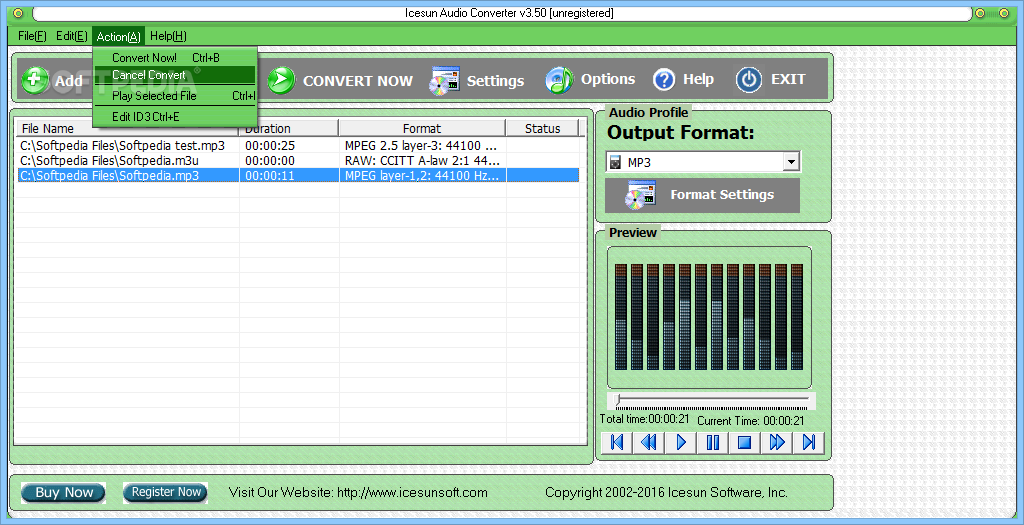This screenshot has height=525, width=1024.
Task: Click the 00:00:25 duration cell
Action: (270, 146)
